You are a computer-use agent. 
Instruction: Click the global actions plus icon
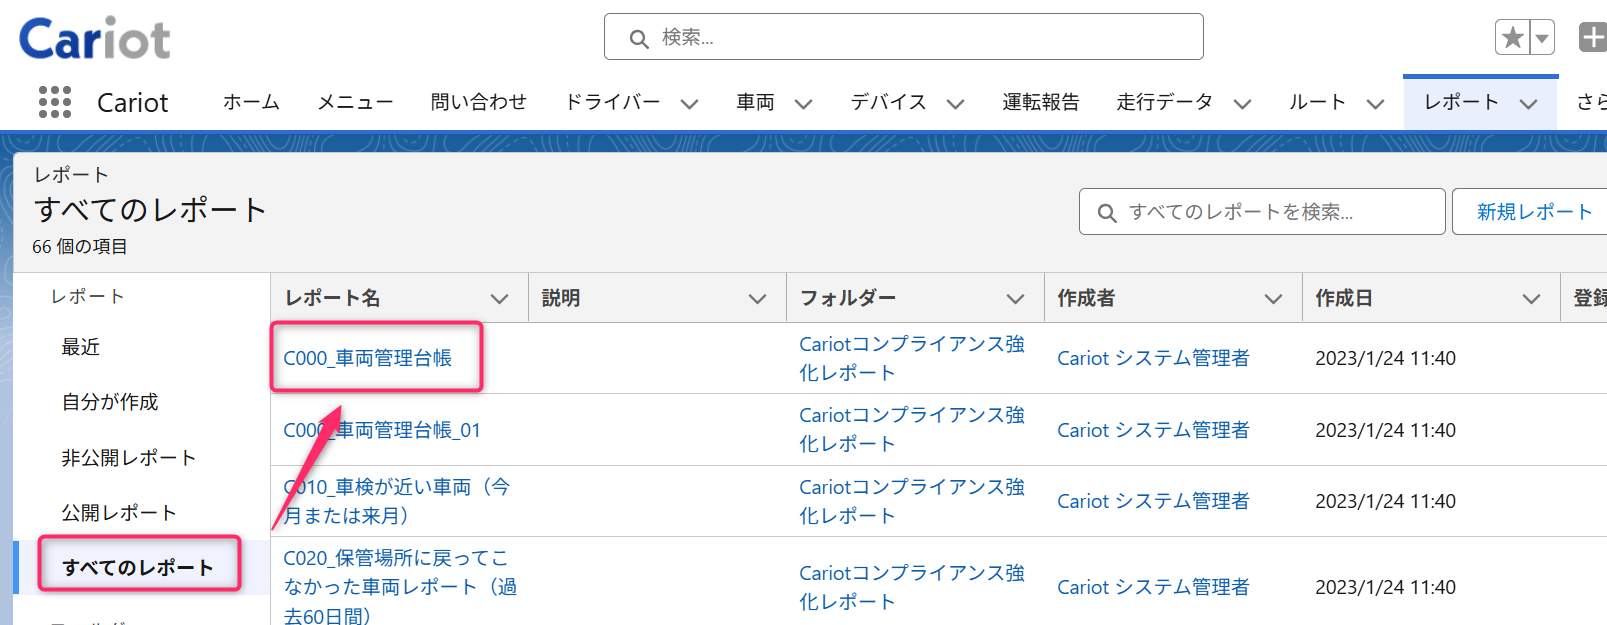coord(1592,38)
